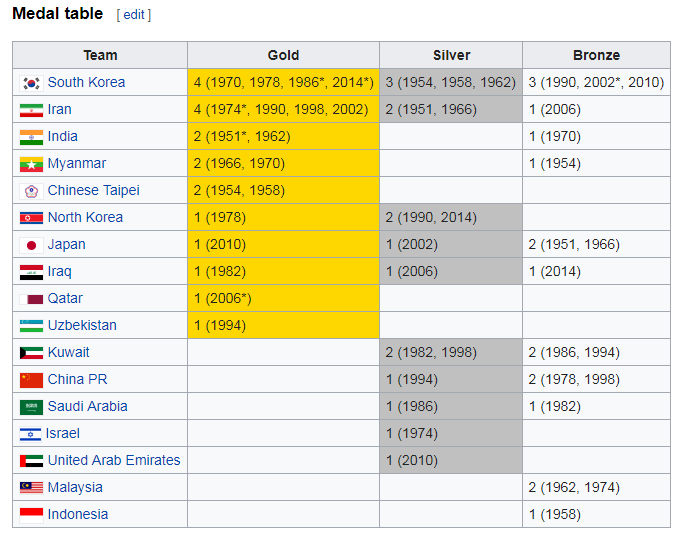
Task: Click the Japan flag icon
Action: pyautogui.click(x=32, y=245)
